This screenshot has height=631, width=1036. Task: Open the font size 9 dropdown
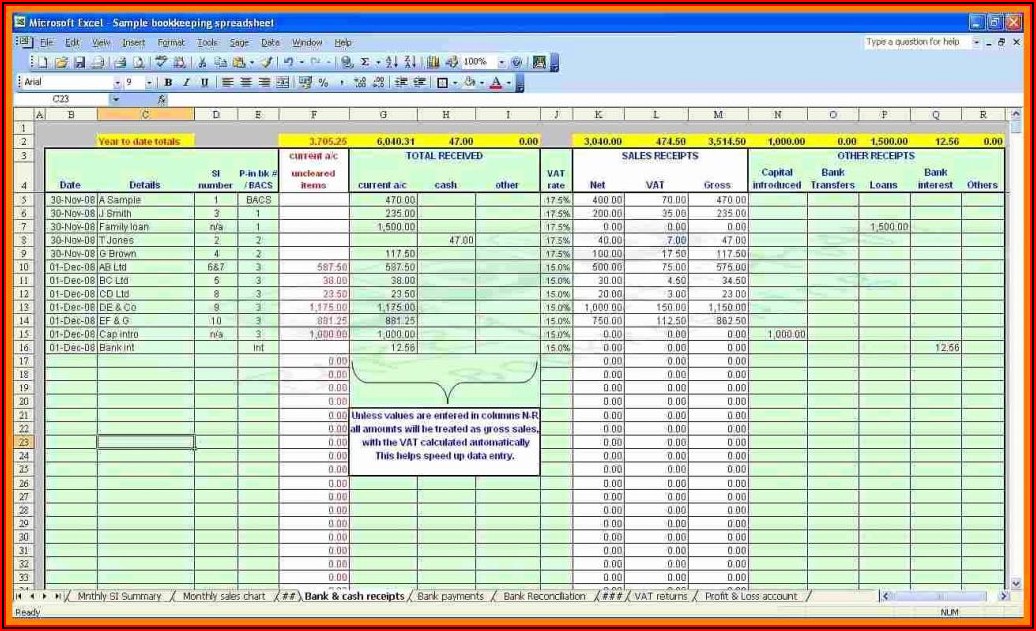click(149, 83)
